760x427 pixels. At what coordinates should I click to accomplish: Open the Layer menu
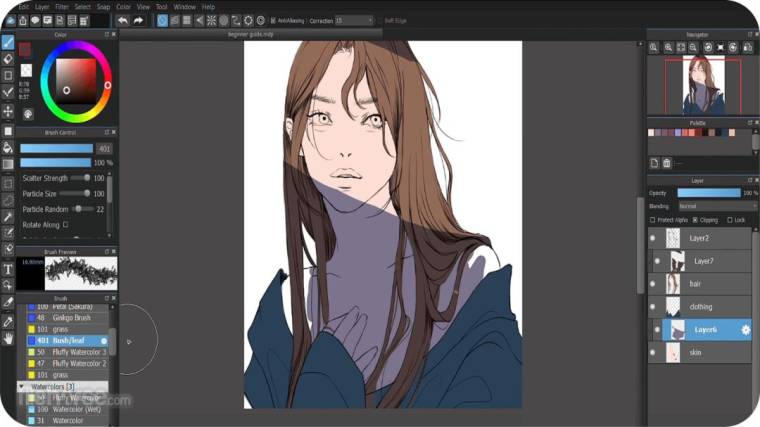42,7
